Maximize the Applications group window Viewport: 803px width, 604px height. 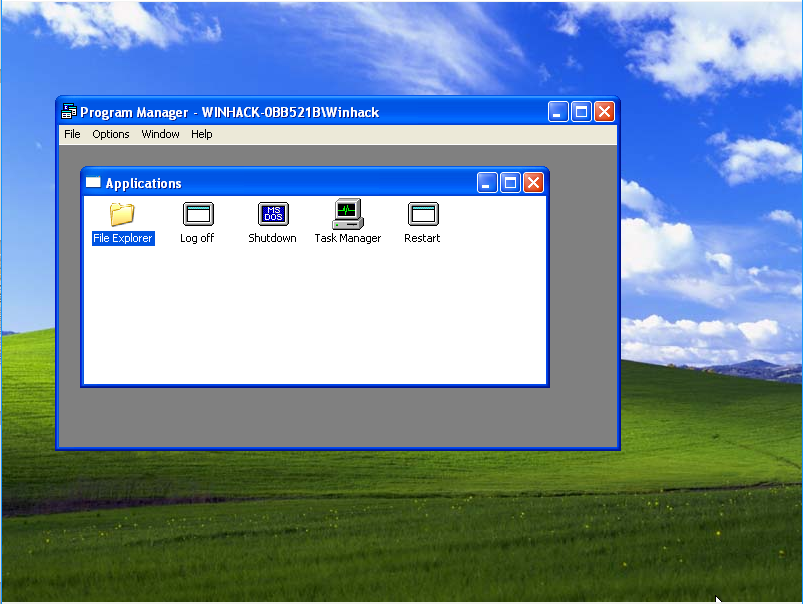point(510,183)
